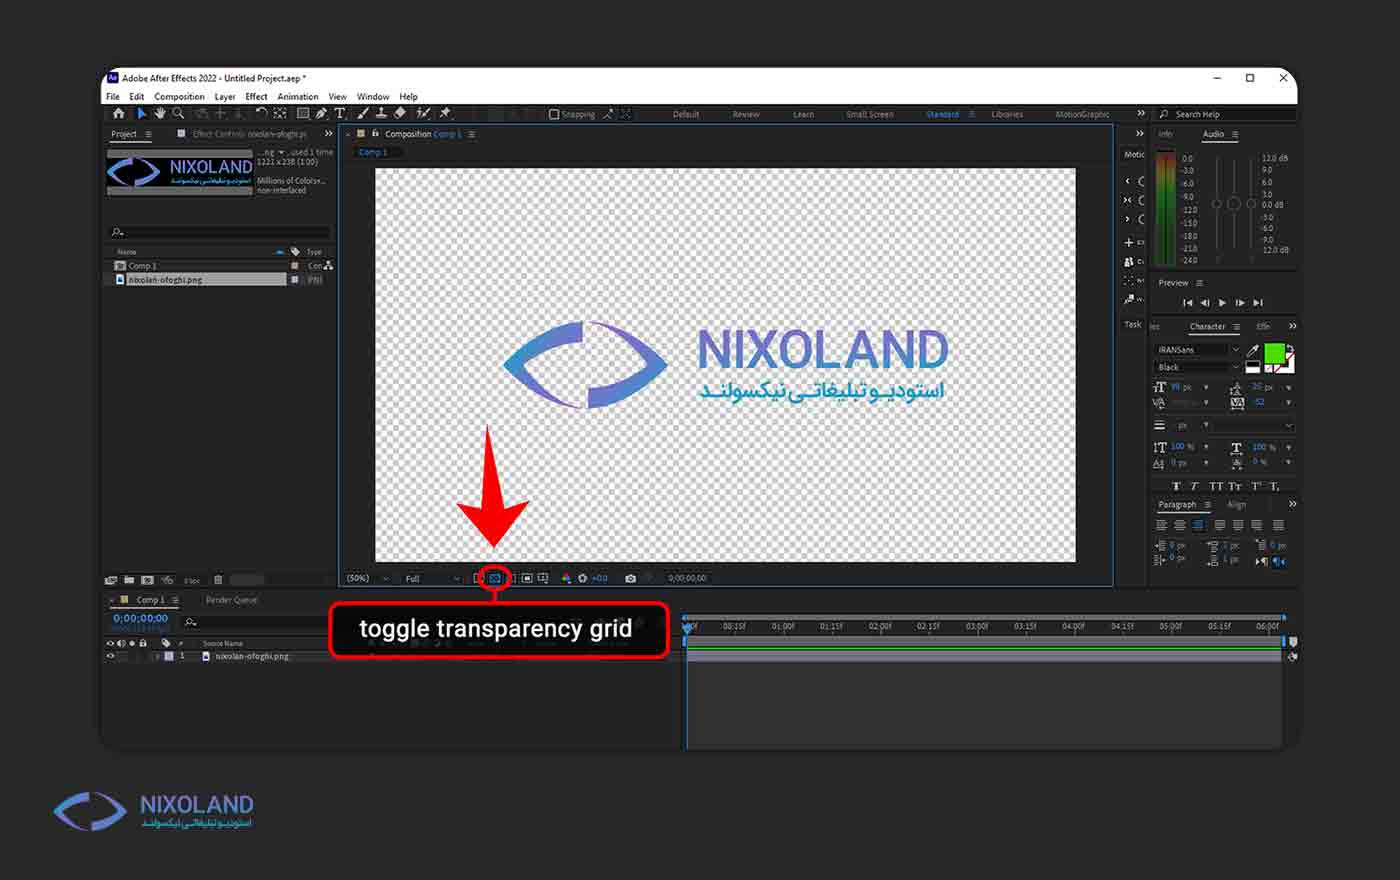Select the Roto Brush tool
Screen dimensions: 1400x880
[x=422, y=114]
